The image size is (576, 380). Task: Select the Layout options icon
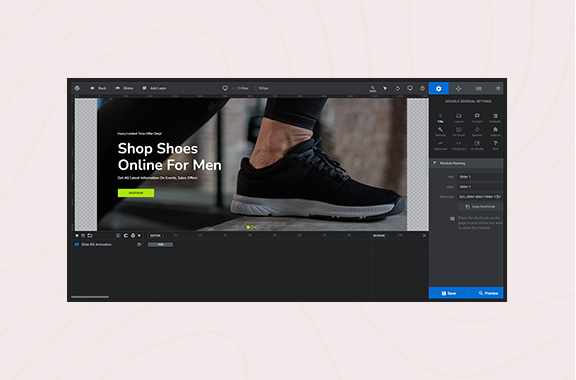(x=458, y=118)
